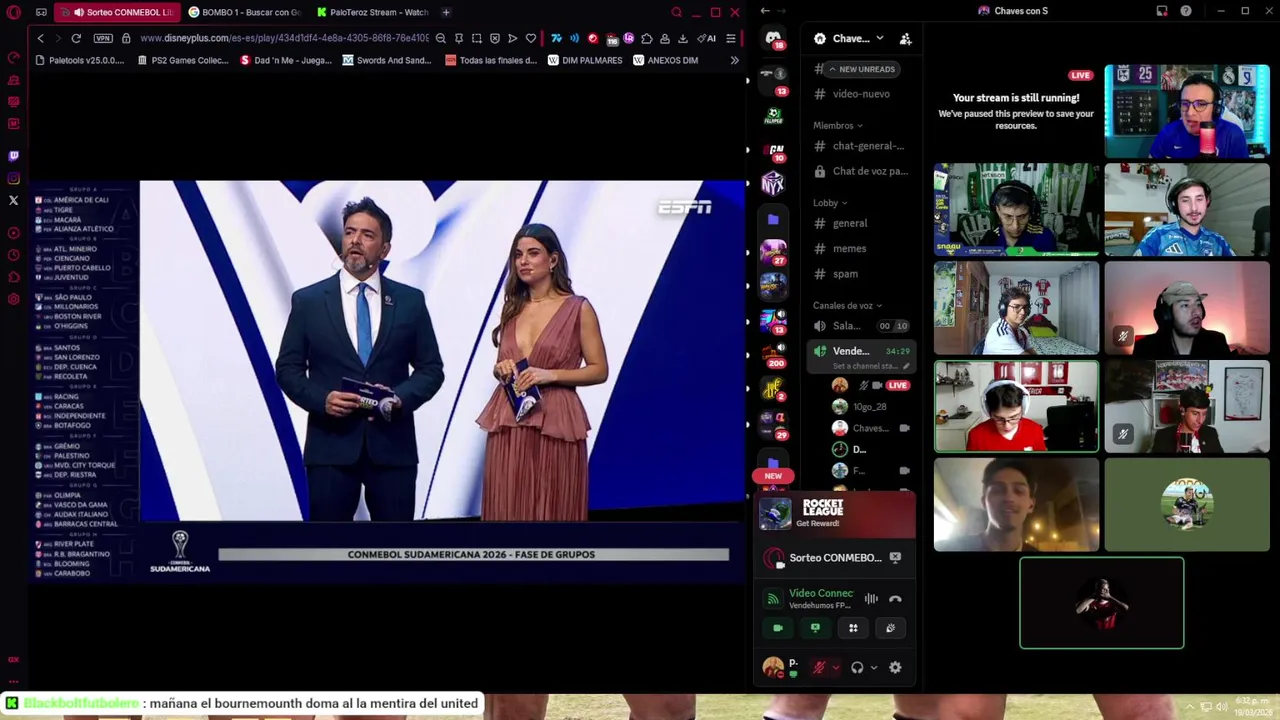Viewport: 1280px width, 720px height.
Task: Open X in the Opera sidebar
Action: point(13,200)
